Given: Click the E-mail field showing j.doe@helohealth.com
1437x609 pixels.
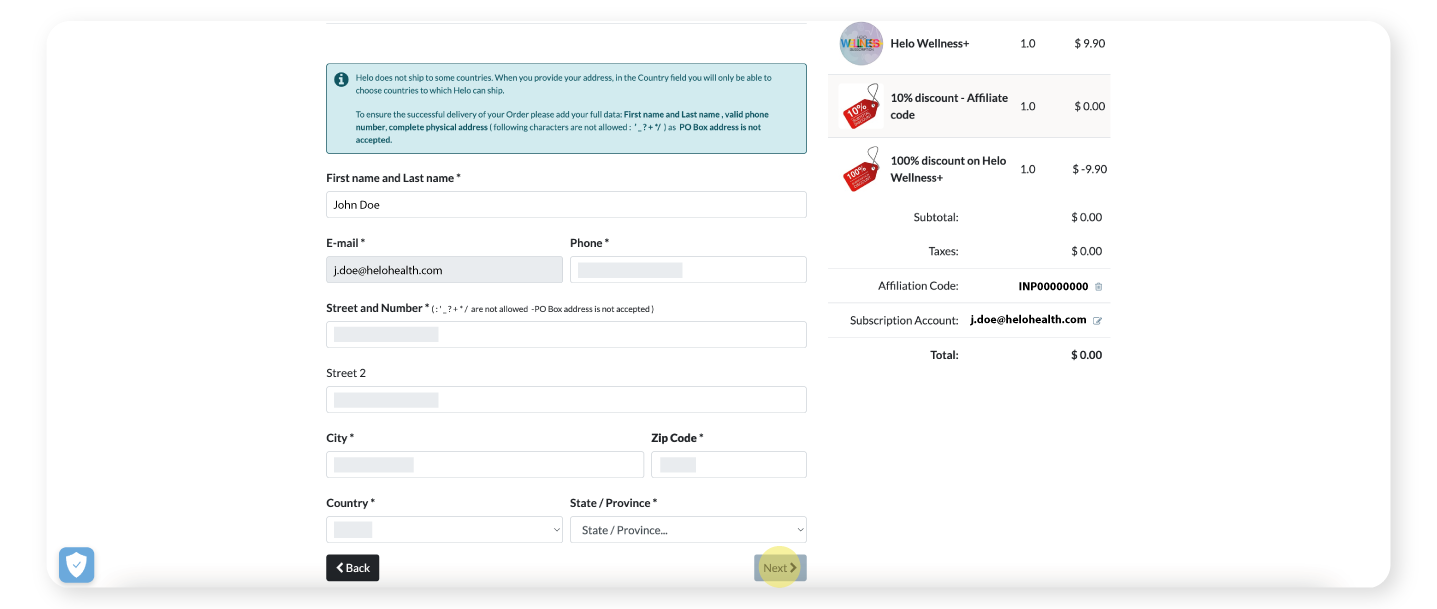Looking at the screenshot, I should [x=444, y=270].
